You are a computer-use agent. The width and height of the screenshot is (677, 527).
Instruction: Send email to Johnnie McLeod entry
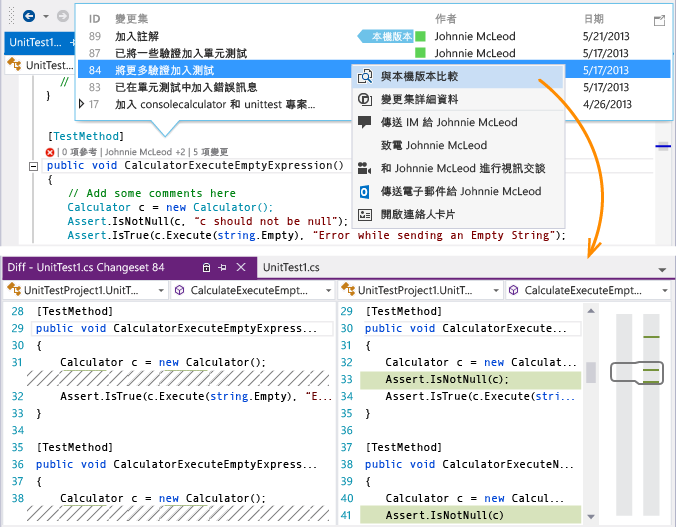(459, 191)
